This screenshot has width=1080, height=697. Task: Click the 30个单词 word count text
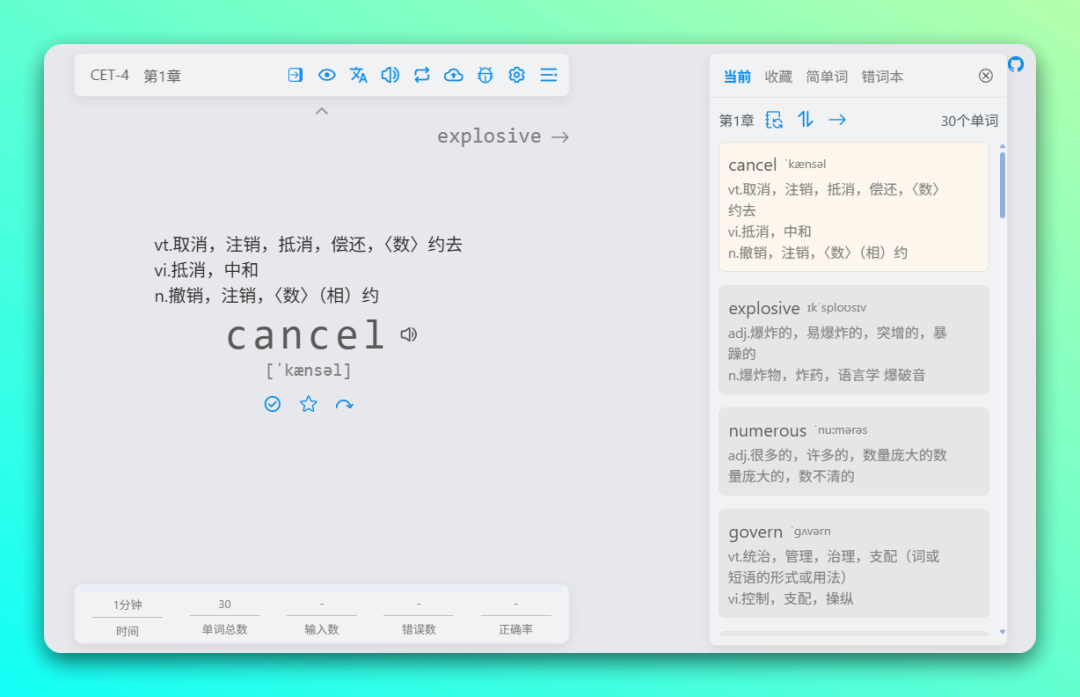point(969,121)
